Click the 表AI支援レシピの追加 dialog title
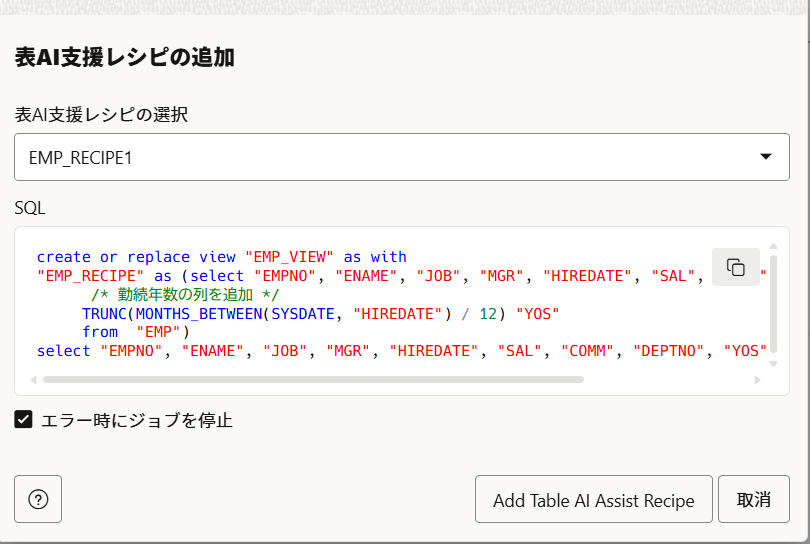 click(124, 57)
